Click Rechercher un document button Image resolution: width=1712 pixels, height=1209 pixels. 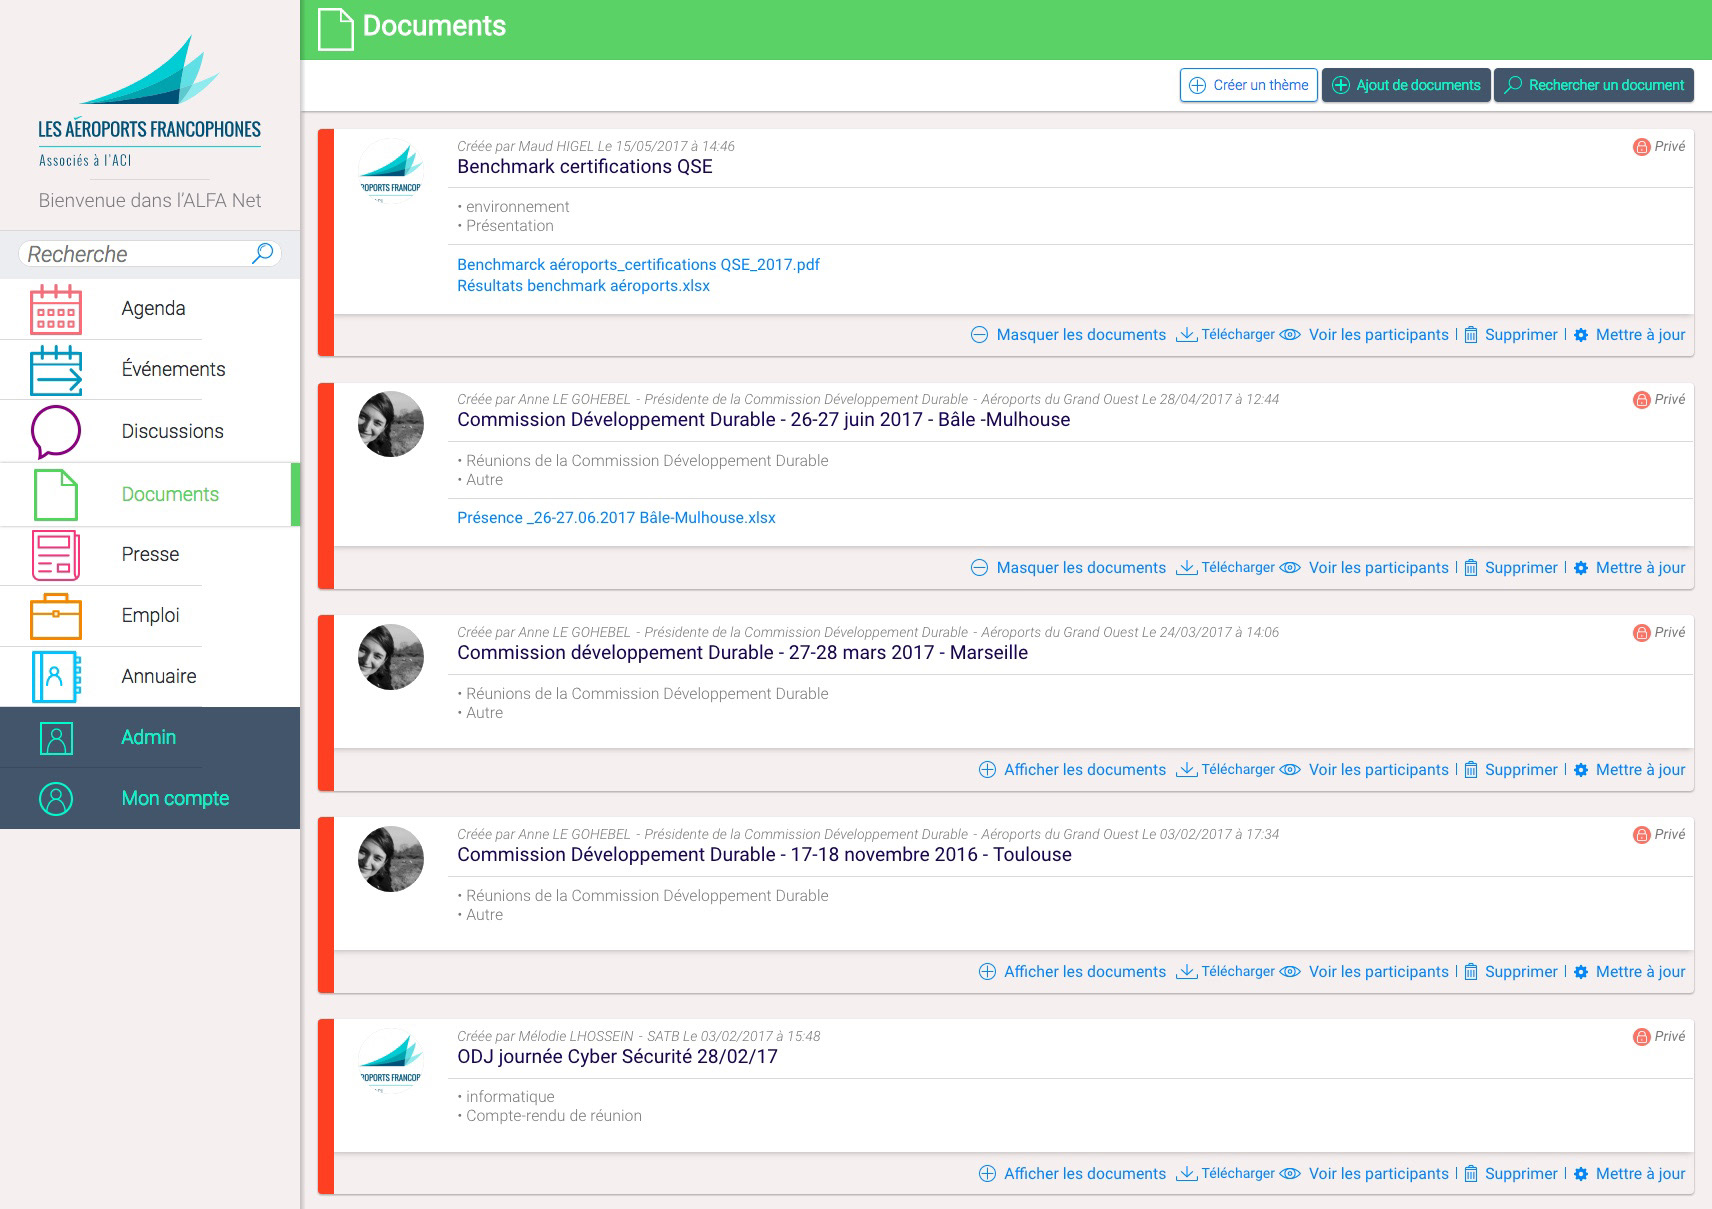click(x=1594, y=85)
